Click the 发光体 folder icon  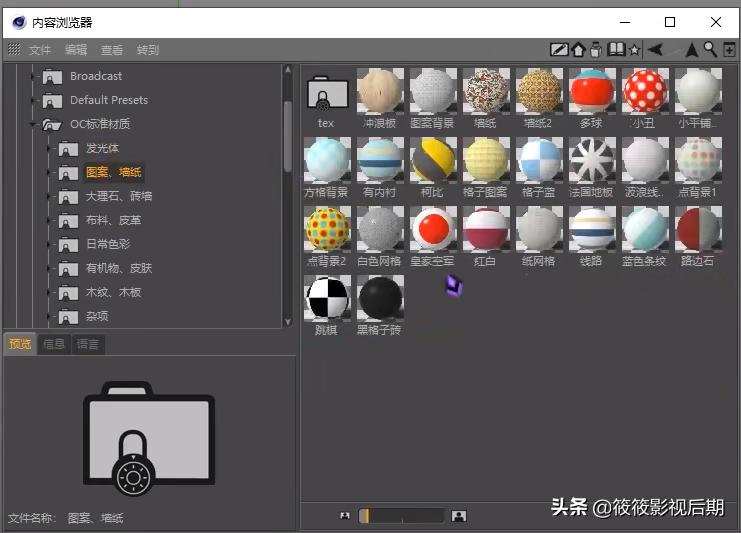(x=68, y=149)
